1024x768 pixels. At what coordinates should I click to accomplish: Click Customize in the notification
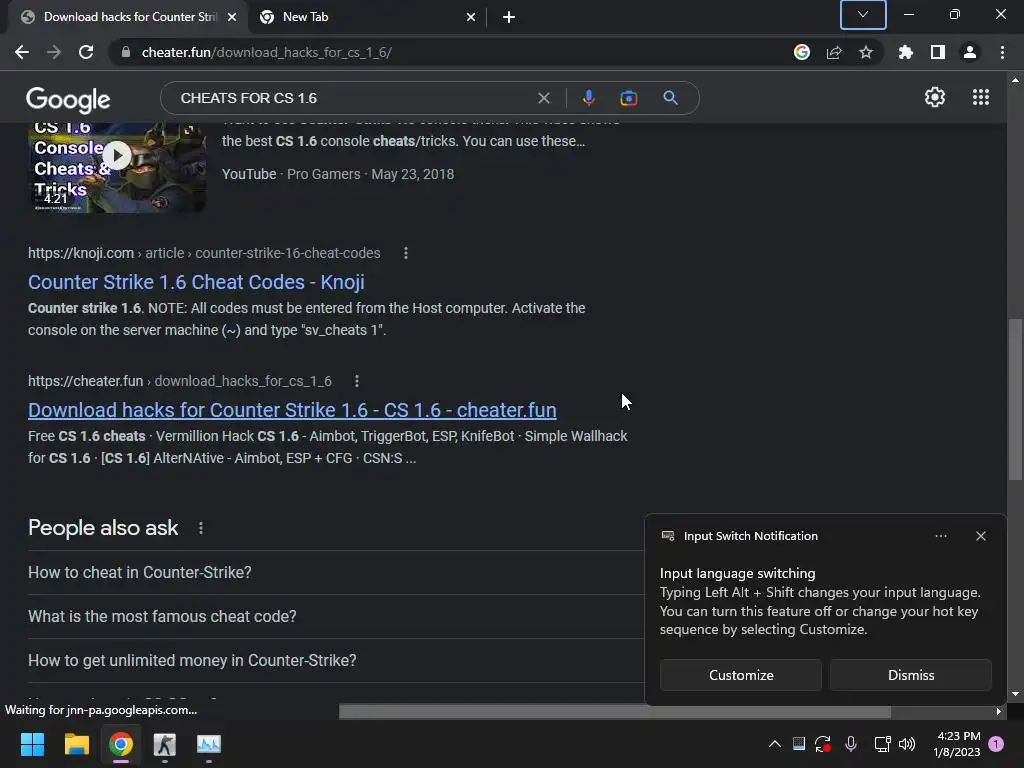[x=741, y=675]
